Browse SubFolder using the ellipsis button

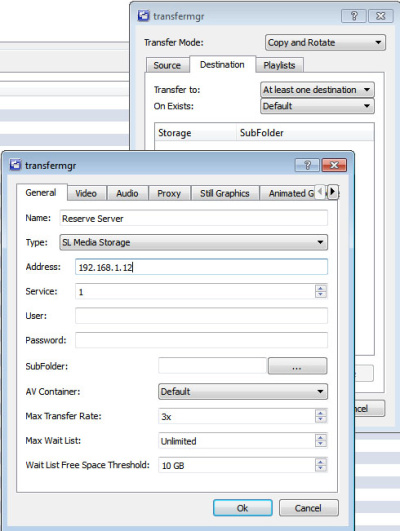pos(297,366)
